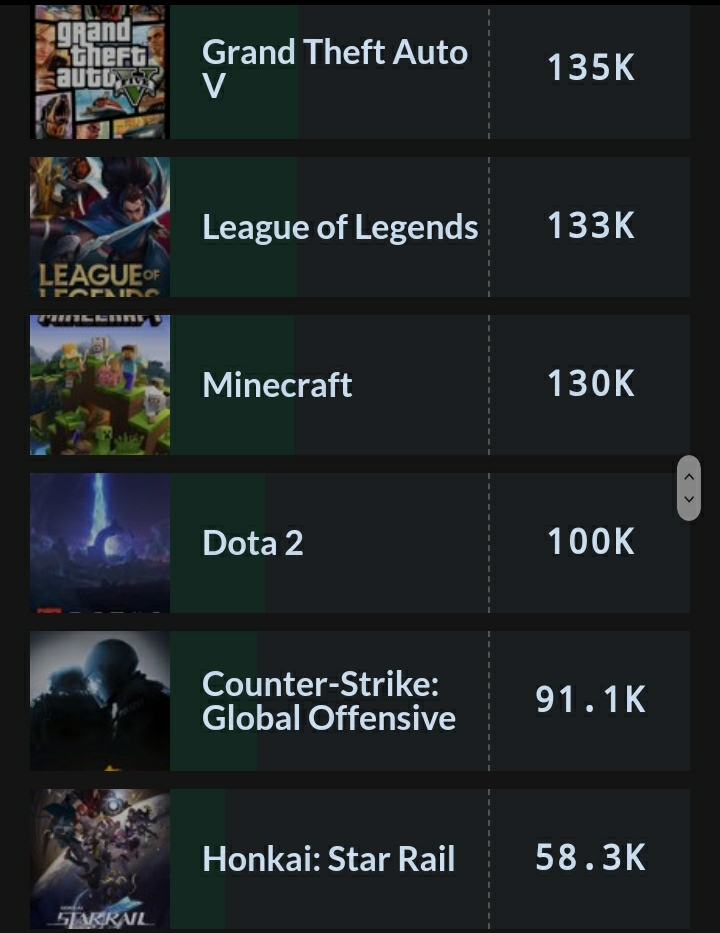Open the League of Legends cover art

(100, 227)
